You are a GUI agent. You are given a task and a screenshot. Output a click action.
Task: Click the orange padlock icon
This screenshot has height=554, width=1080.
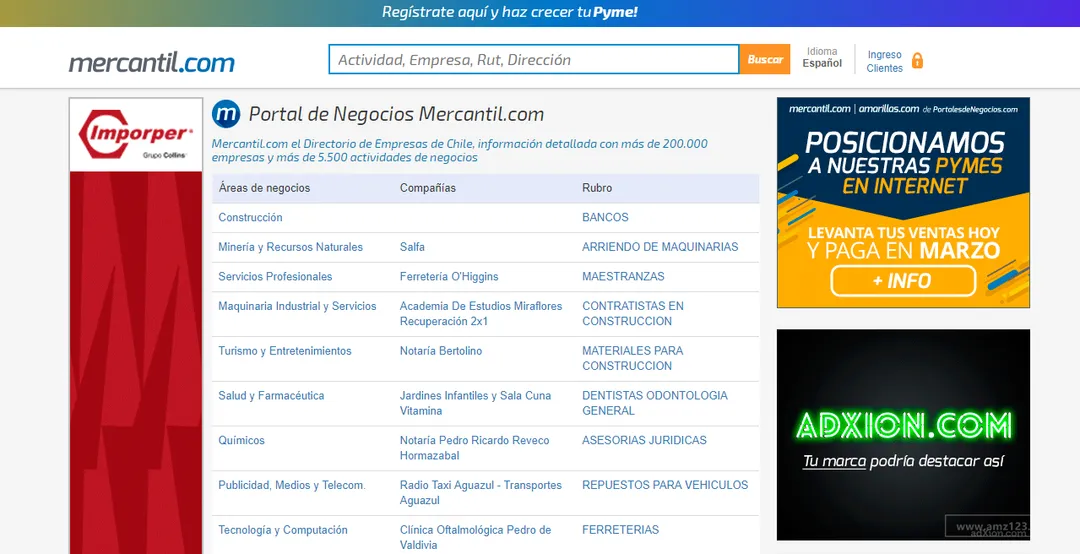(x=917, y=61)
